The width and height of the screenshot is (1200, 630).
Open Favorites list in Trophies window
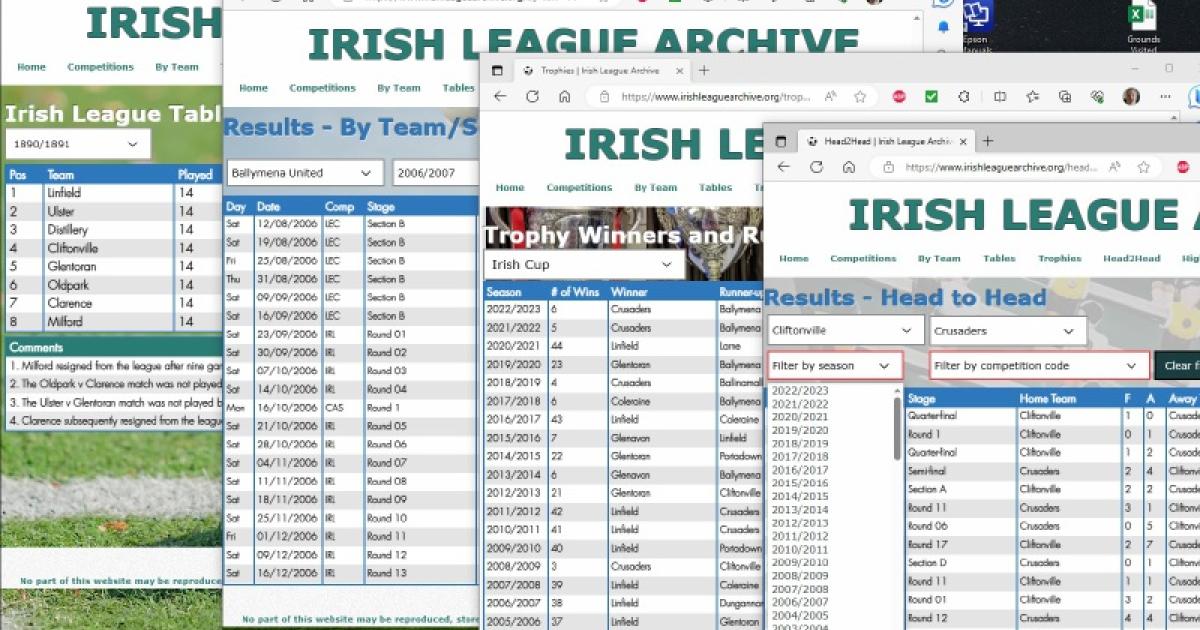[1032, 97]
